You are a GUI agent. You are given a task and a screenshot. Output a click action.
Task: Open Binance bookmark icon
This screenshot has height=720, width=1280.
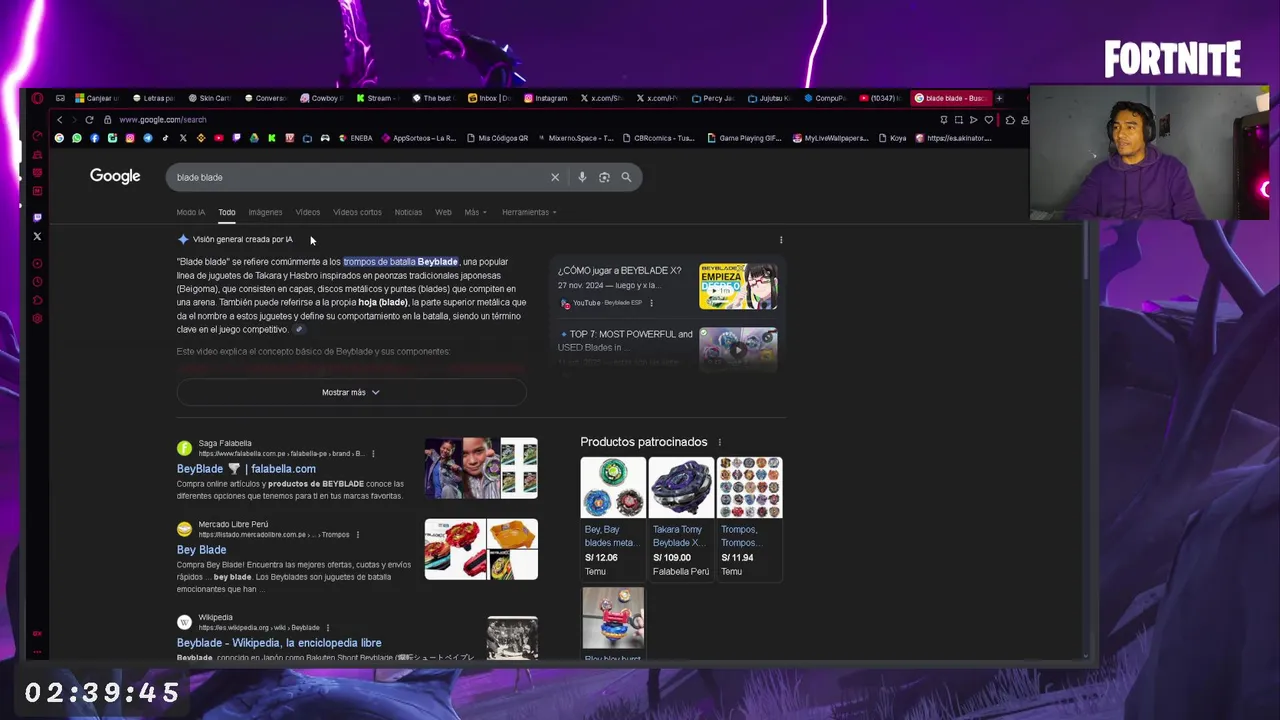pyautogui.click(x=201, y=138)
